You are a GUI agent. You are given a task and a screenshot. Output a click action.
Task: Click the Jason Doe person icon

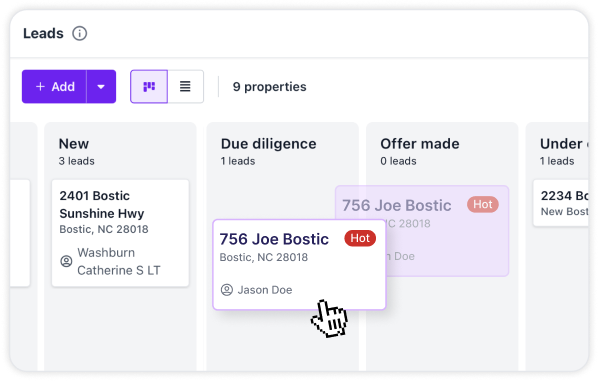(227, 290)
